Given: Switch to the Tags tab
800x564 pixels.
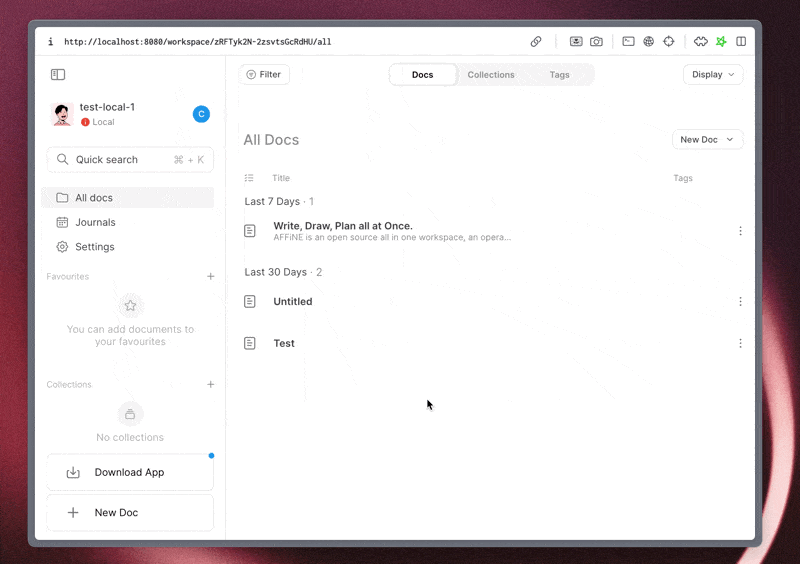Looking at the screenshot, I should coord(559,75).
